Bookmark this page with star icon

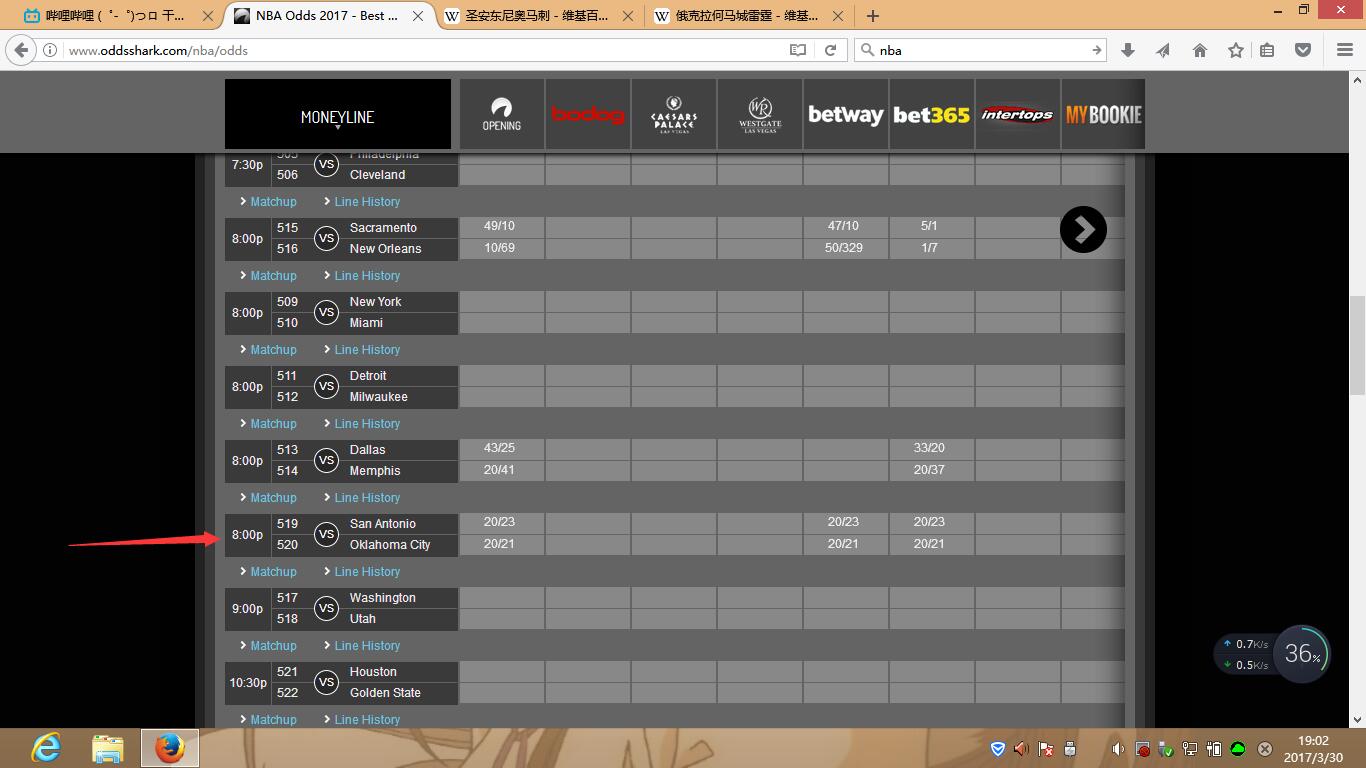click(1236, 50)
